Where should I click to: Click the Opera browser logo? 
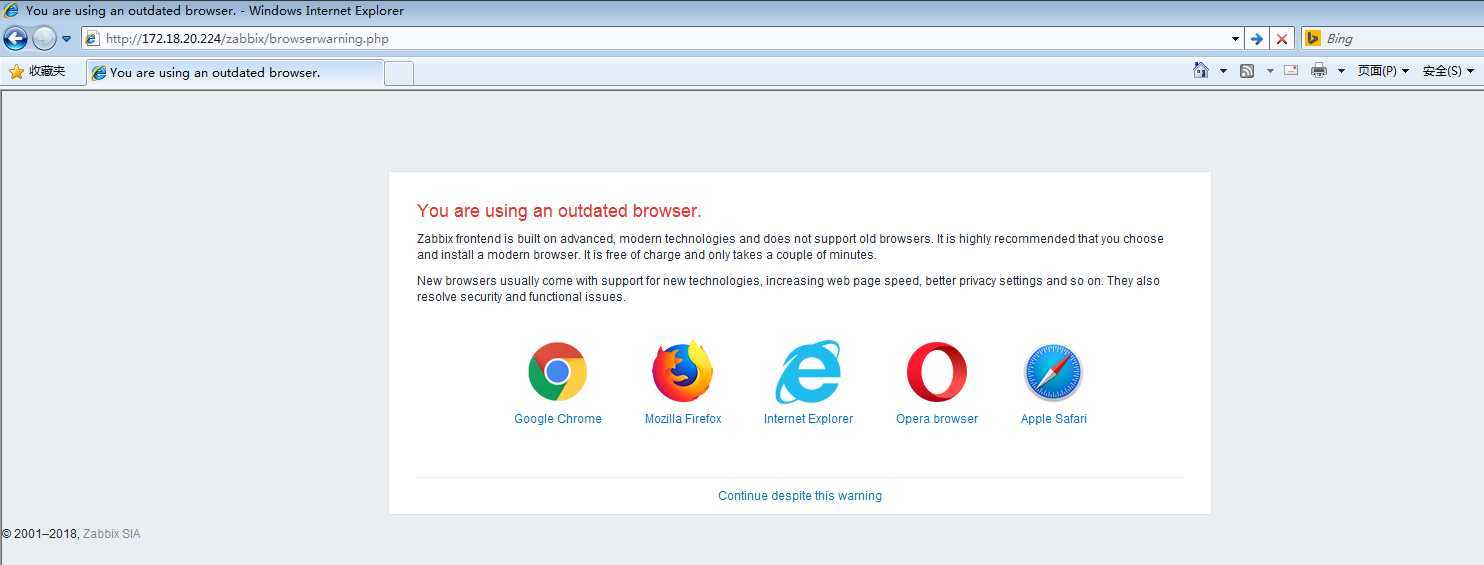[937, 372]
